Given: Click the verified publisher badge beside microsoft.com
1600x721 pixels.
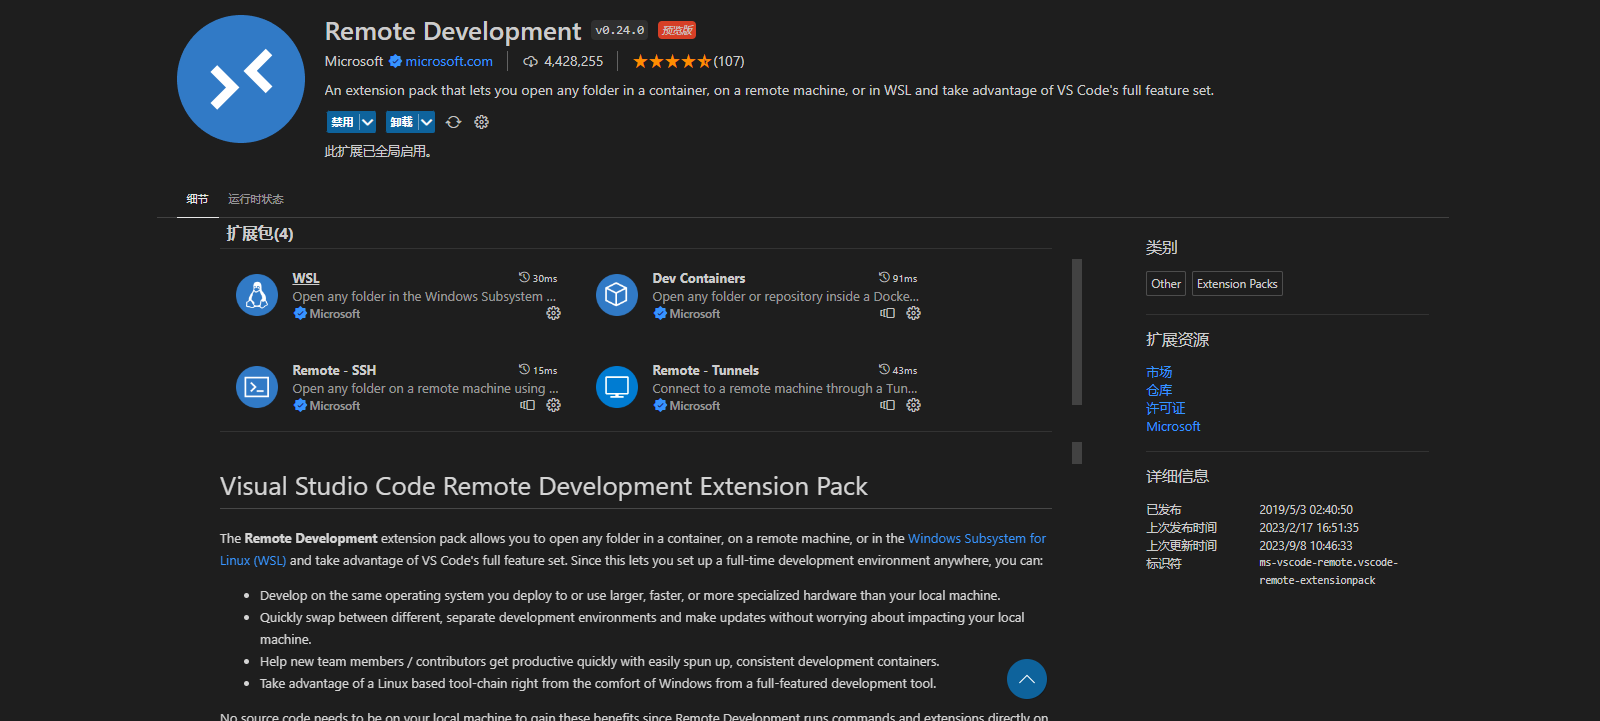Looking at the screenshot, I should [x=396, y=61].
